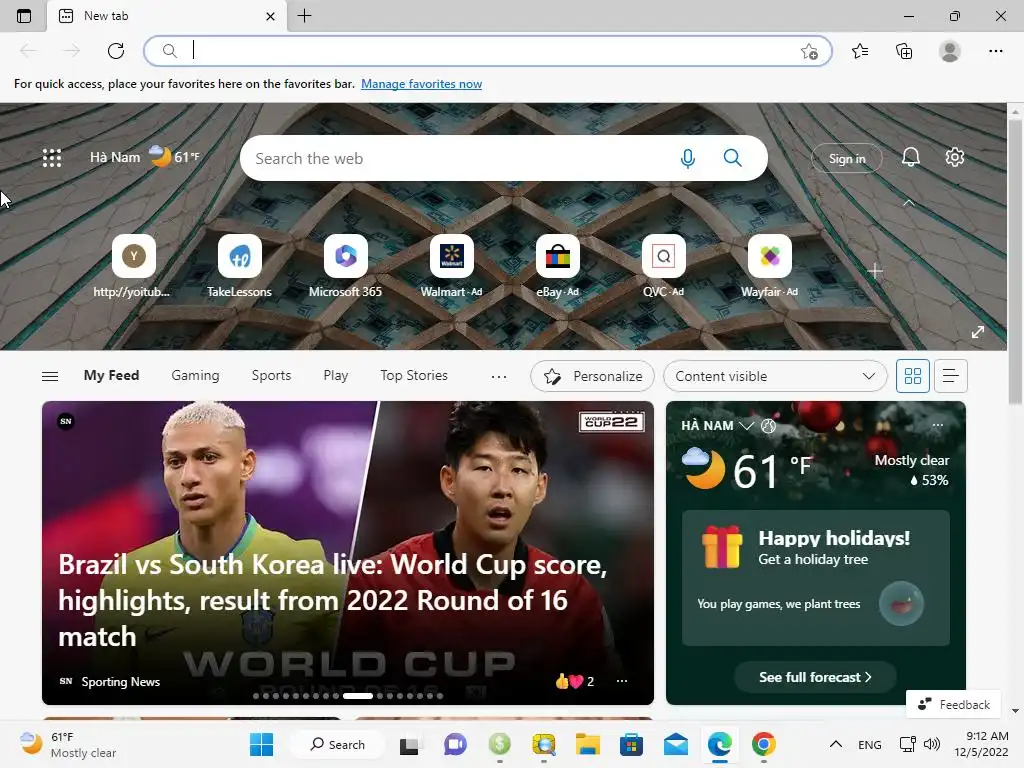The image size is (1024, 768).
Task: Show hidden system tray icons
Action: [835, 744]
